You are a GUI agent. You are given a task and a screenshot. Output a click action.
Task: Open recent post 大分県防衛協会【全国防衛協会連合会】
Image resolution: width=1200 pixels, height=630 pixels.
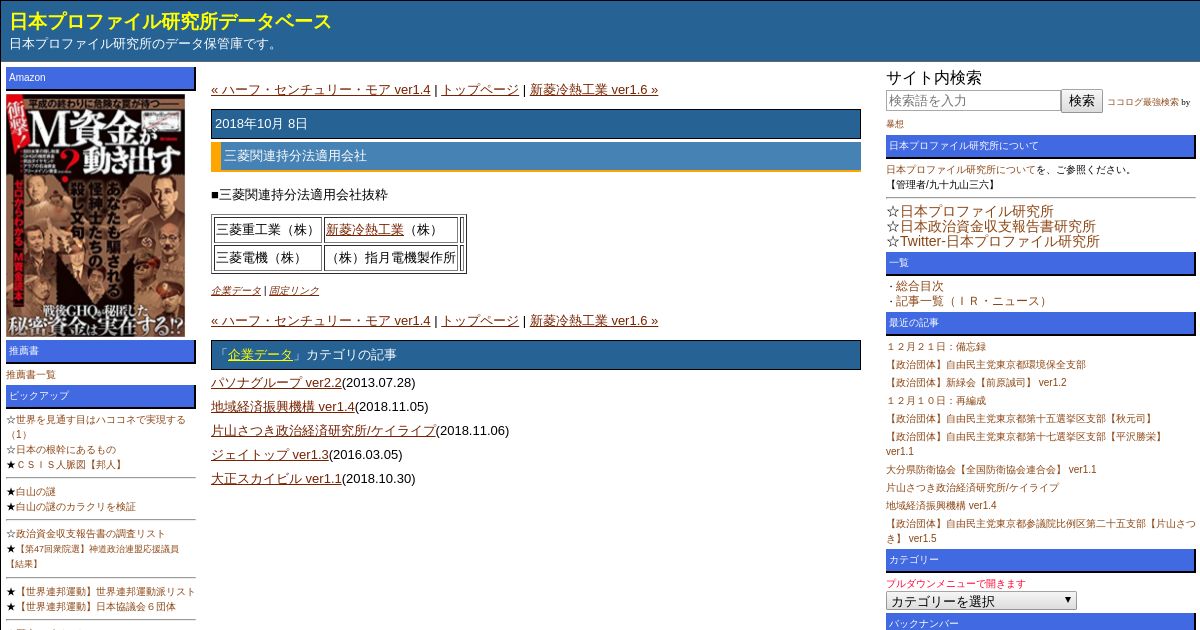click(x=991, y=469)
